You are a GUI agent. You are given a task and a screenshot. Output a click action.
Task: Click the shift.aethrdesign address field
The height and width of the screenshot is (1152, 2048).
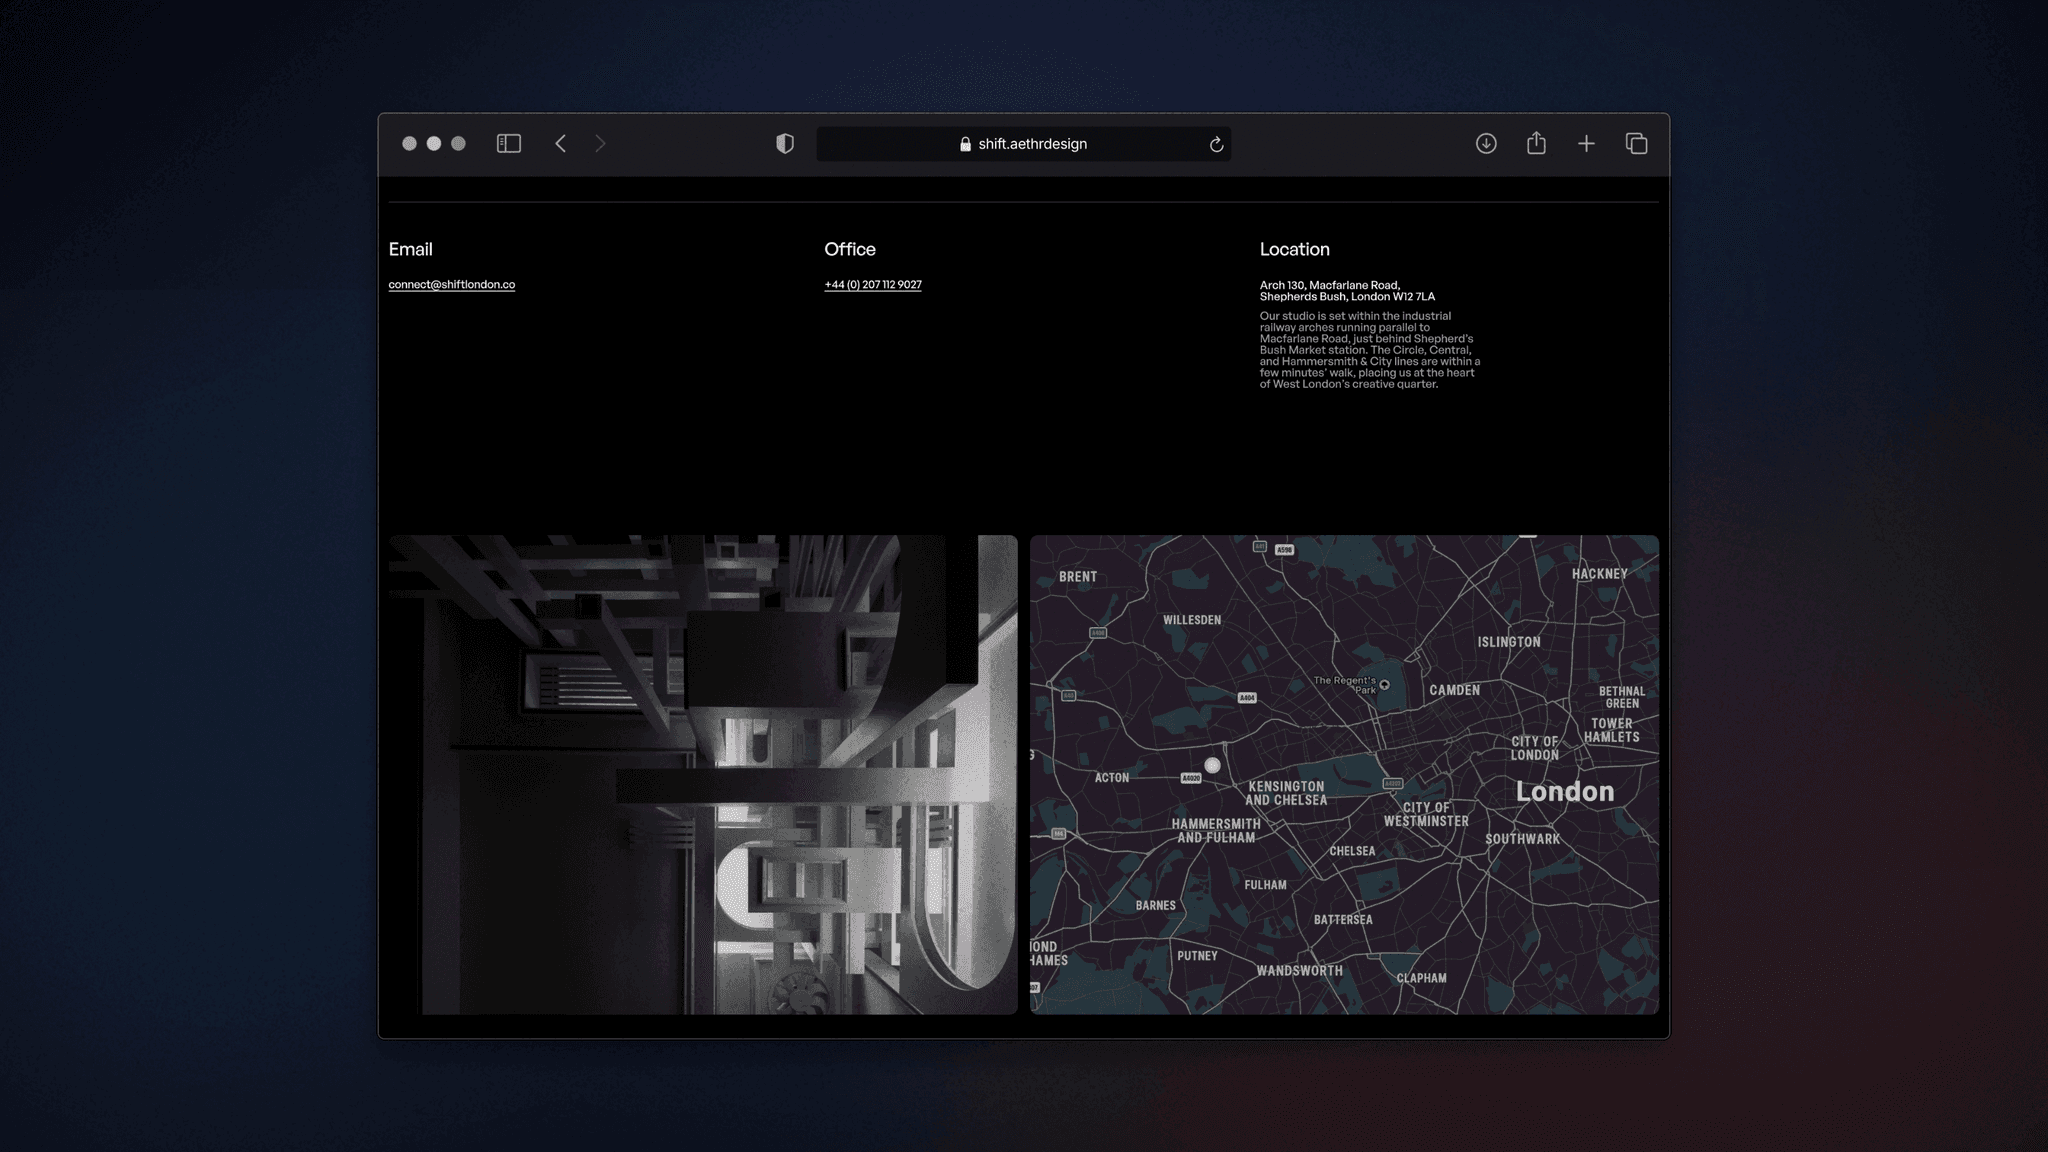click(1023, 144)
